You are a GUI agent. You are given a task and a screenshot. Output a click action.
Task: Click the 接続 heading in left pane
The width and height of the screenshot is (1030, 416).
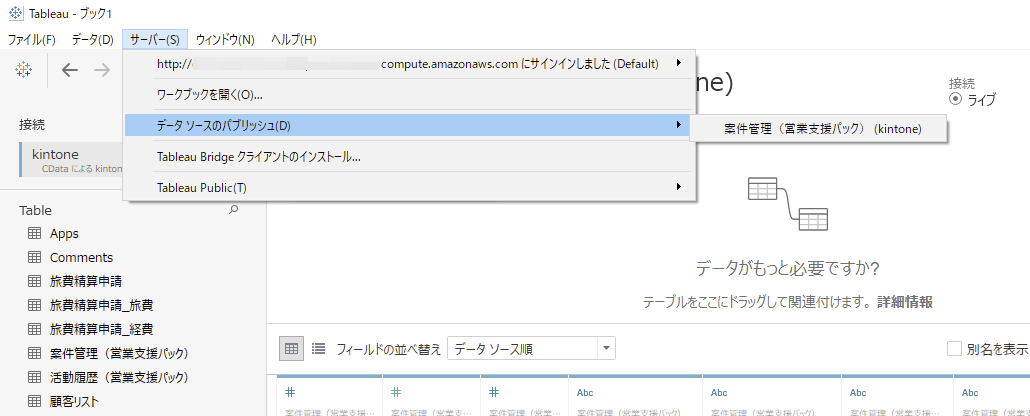point(32,124)
